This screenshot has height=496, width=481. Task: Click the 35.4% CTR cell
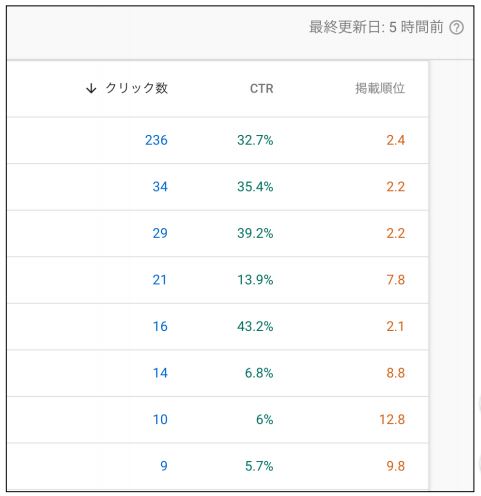(x=255, y=187)
